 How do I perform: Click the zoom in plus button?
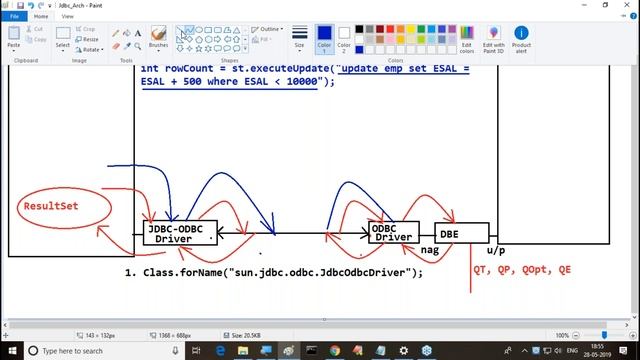(633, 335)
